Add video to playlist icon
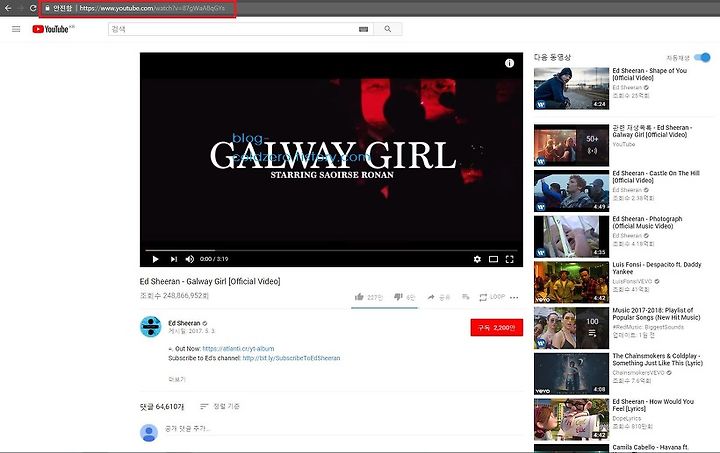720x453 pixels. click(x=466, y=297)
